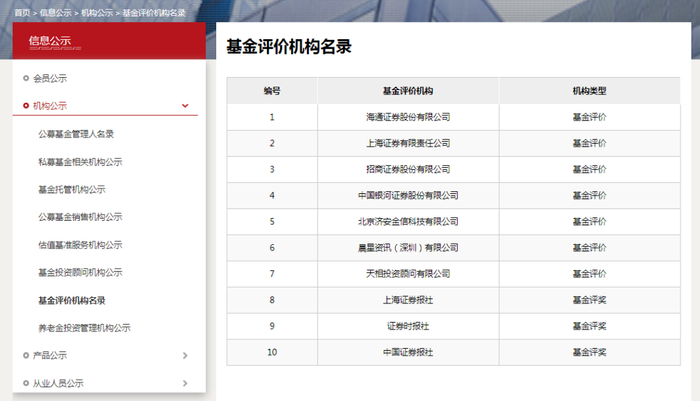Image resolution: width=700 pixels, height=401 pixels.
Task: Click the 产品公示 bullet circle icon
Action: click(26, 355)
